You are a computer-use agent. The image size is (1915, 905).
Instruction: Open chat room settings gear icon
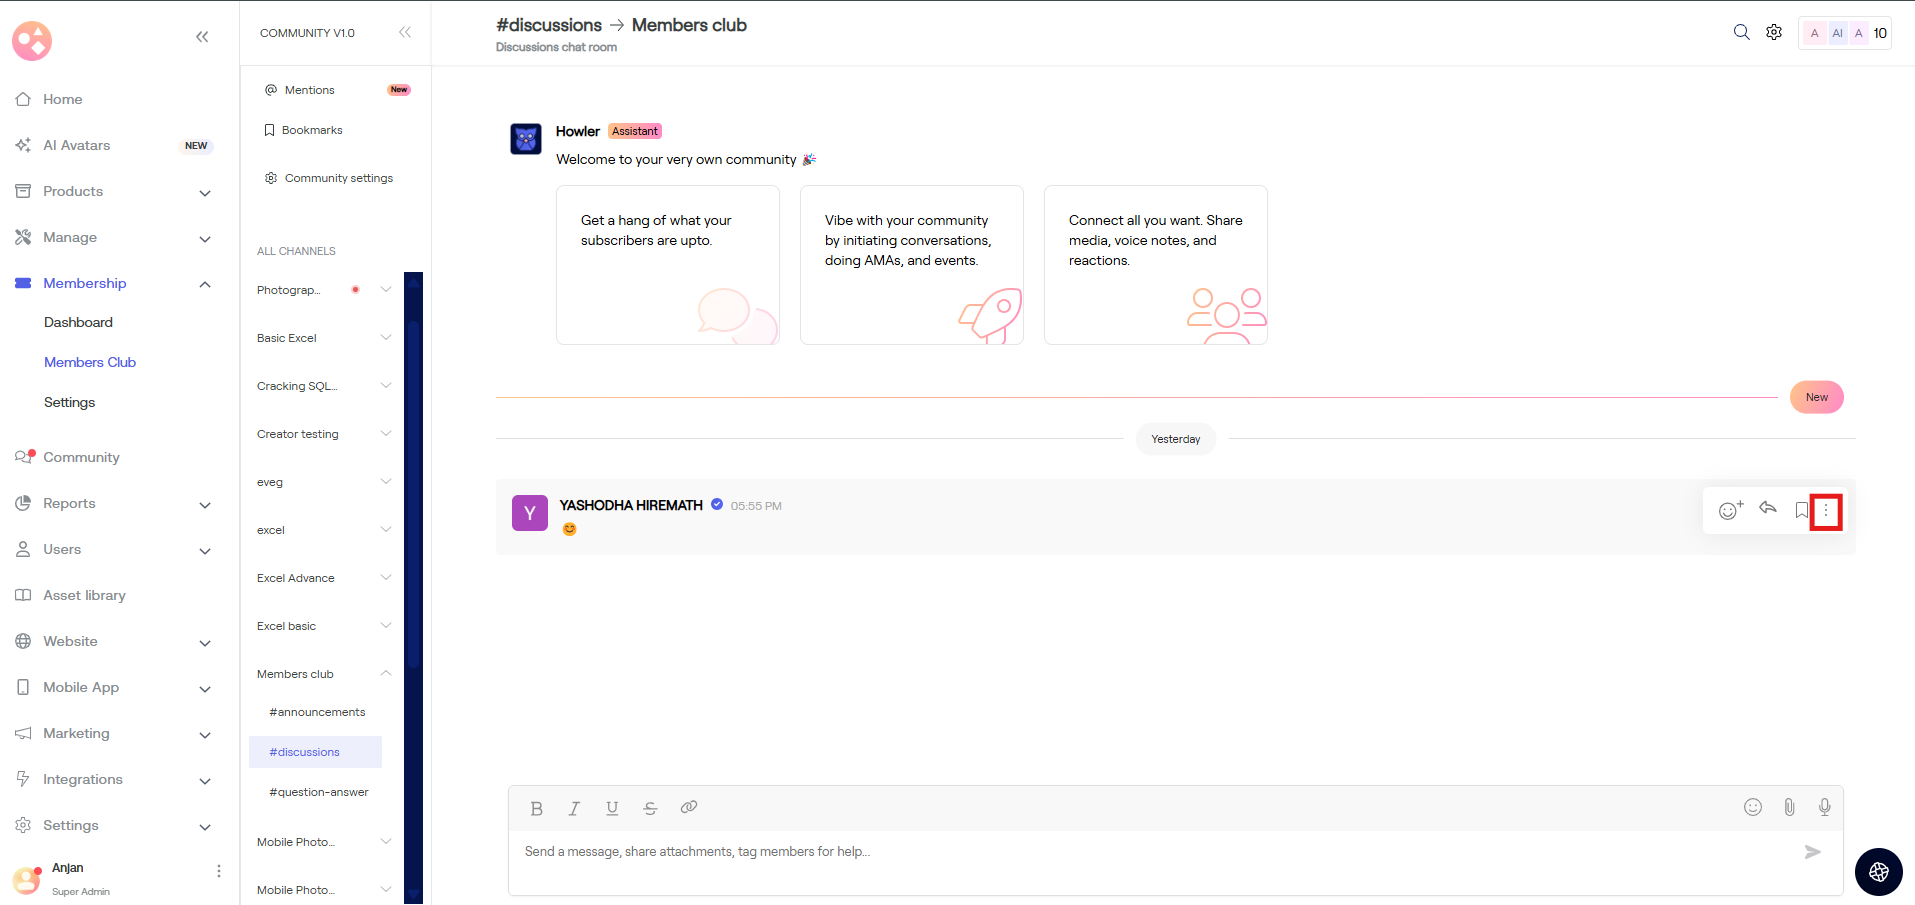tap(1774, 32)
